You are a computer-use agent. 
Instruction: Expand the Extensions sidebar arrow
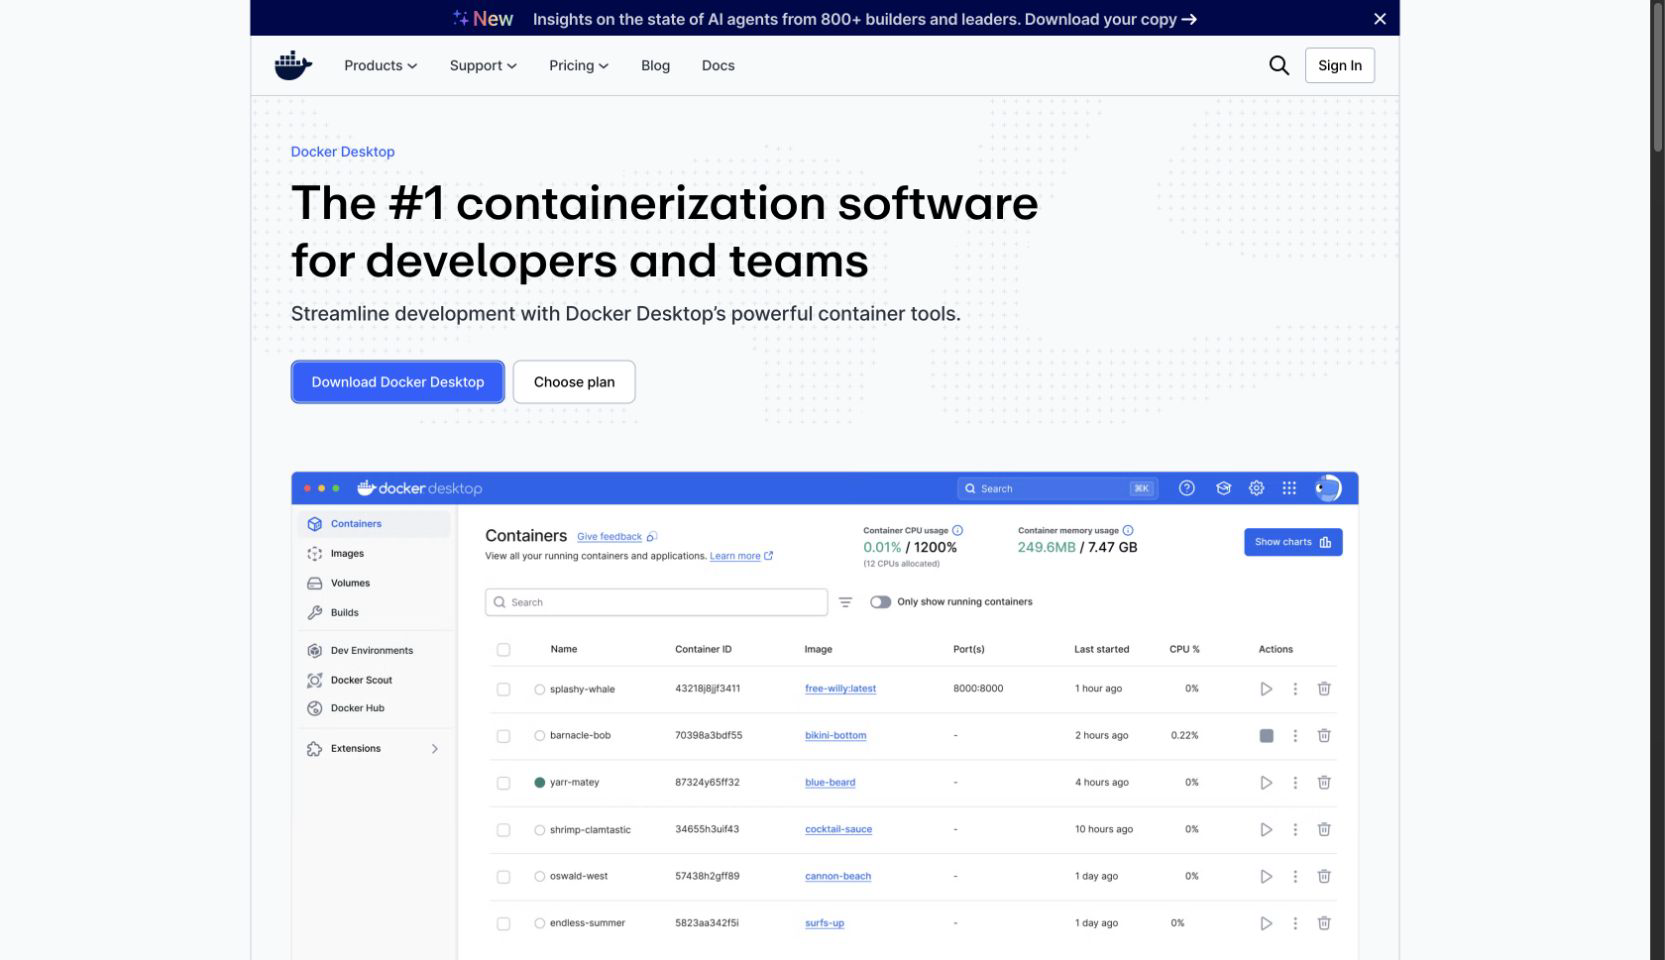[435, 749]
